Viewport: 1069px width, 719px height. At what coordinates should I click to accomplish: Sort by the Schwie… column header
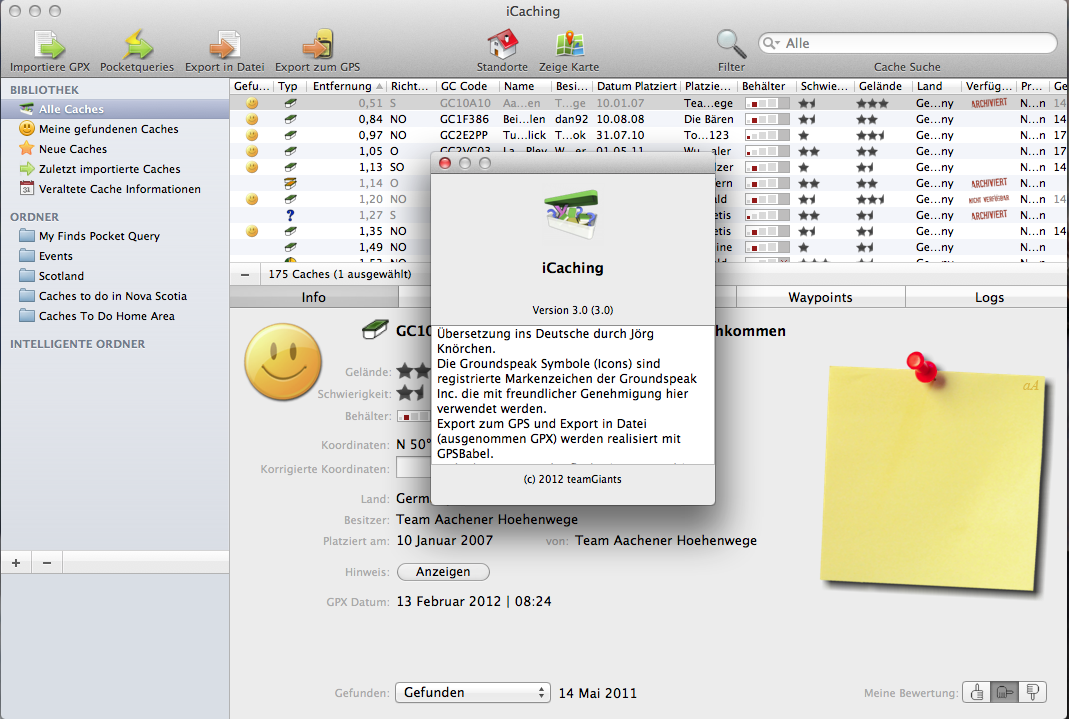tap(824, 86)
